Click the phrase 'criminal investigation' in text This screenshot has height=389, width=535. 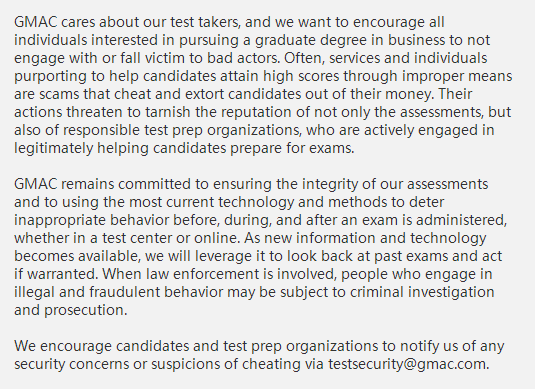[422, 292]
